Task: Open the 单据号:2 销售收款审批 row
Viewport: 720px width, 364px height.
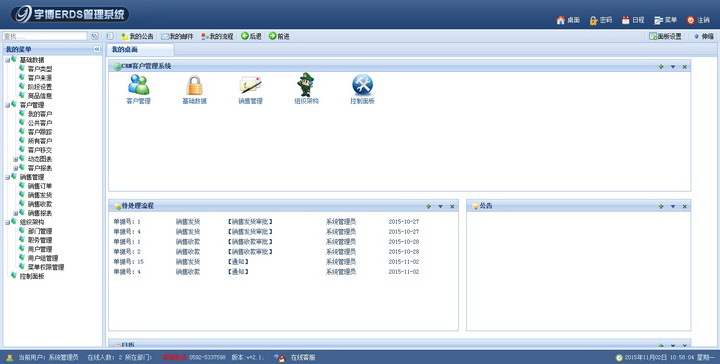Action: tap(266, 252)
